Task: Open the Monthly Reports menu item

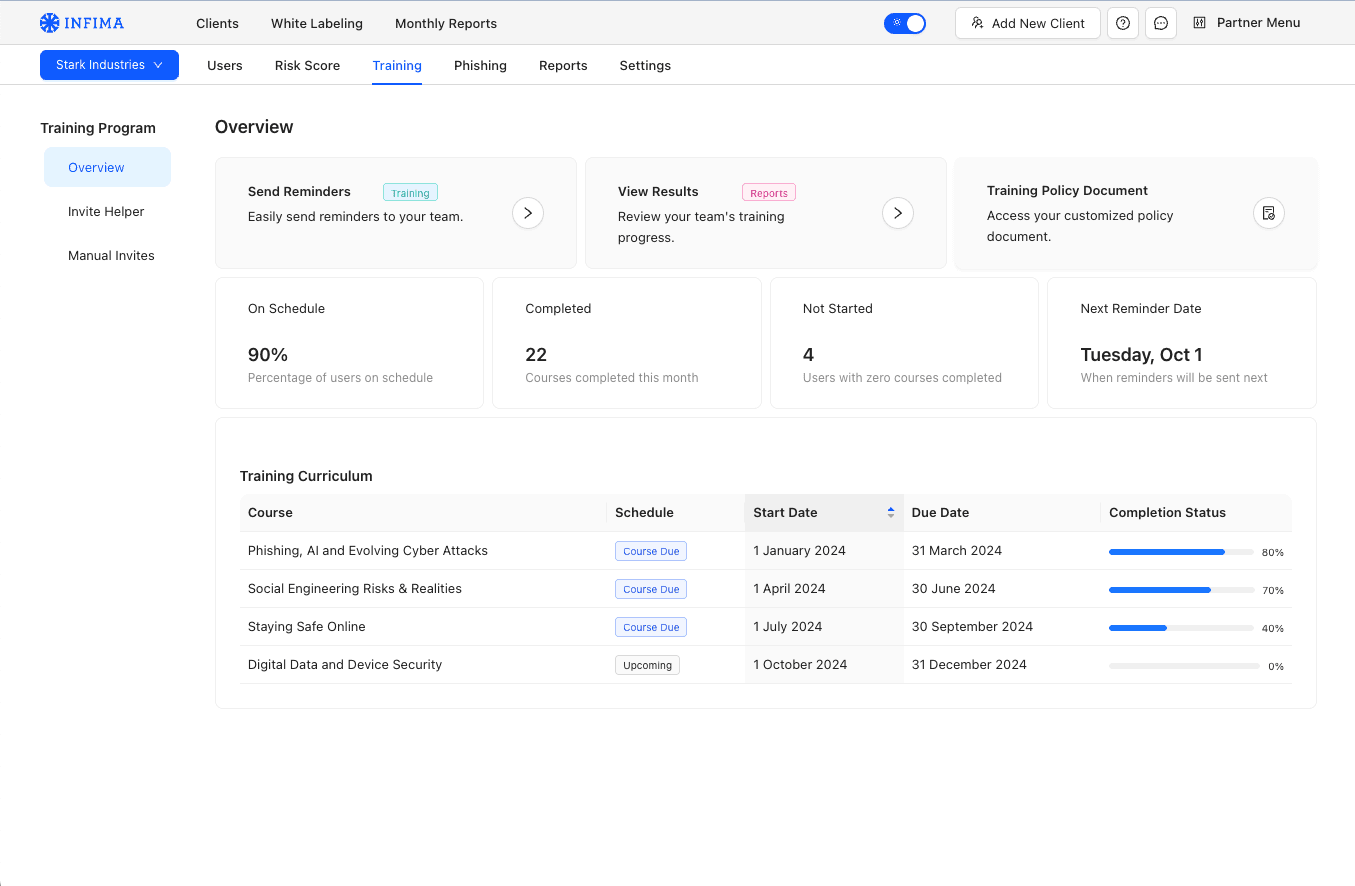Action: 446,23
